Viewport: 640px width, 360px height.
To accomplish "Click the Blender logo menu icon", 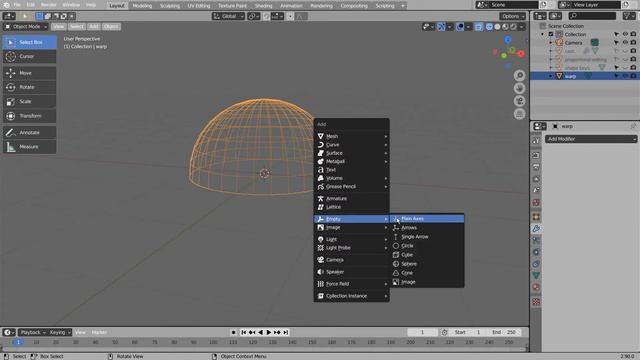I will [x=6, y=5].
